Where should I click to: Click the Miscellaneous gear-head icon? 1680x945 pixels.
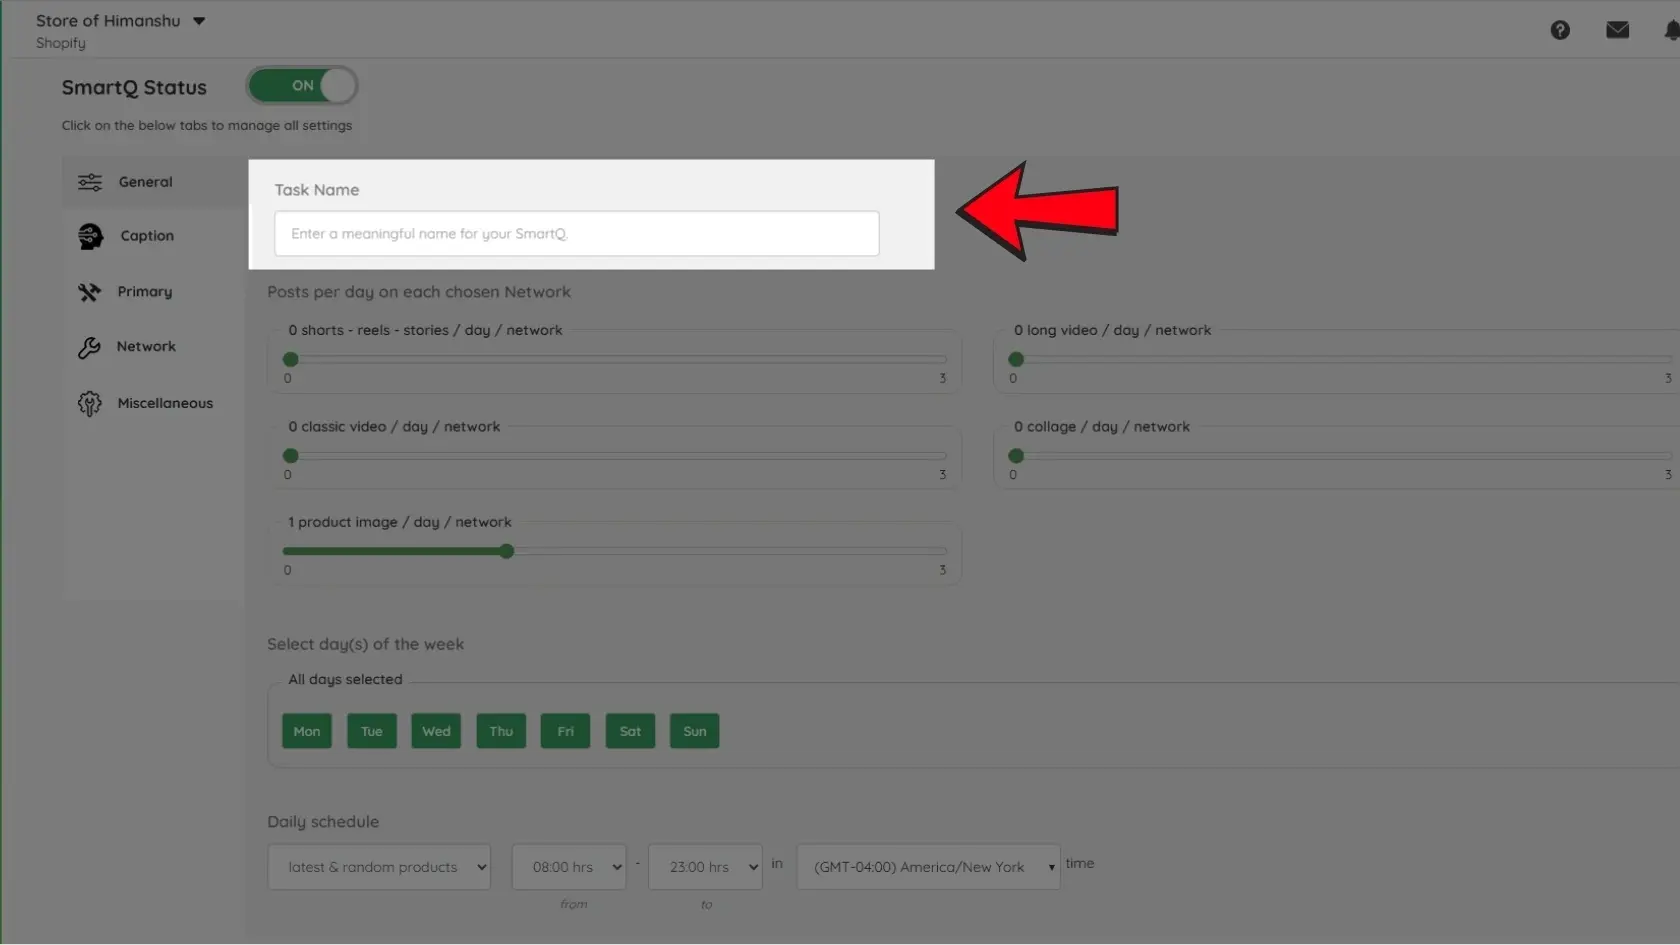(90, 403)
